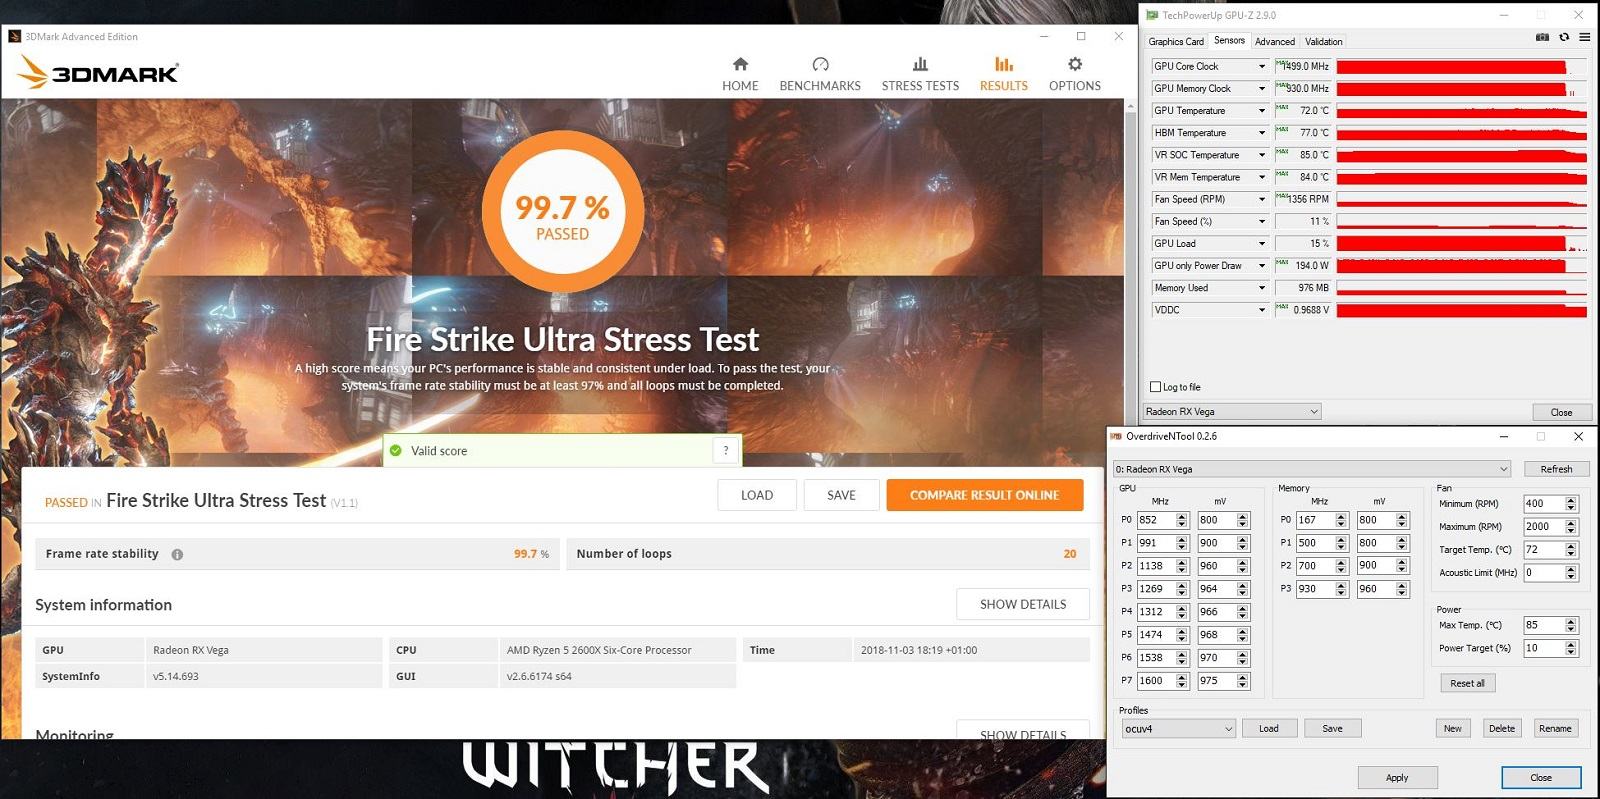
Task: Open the Radeon RX Vega selector in GPU-Z
Action: tap(1232, 411)
